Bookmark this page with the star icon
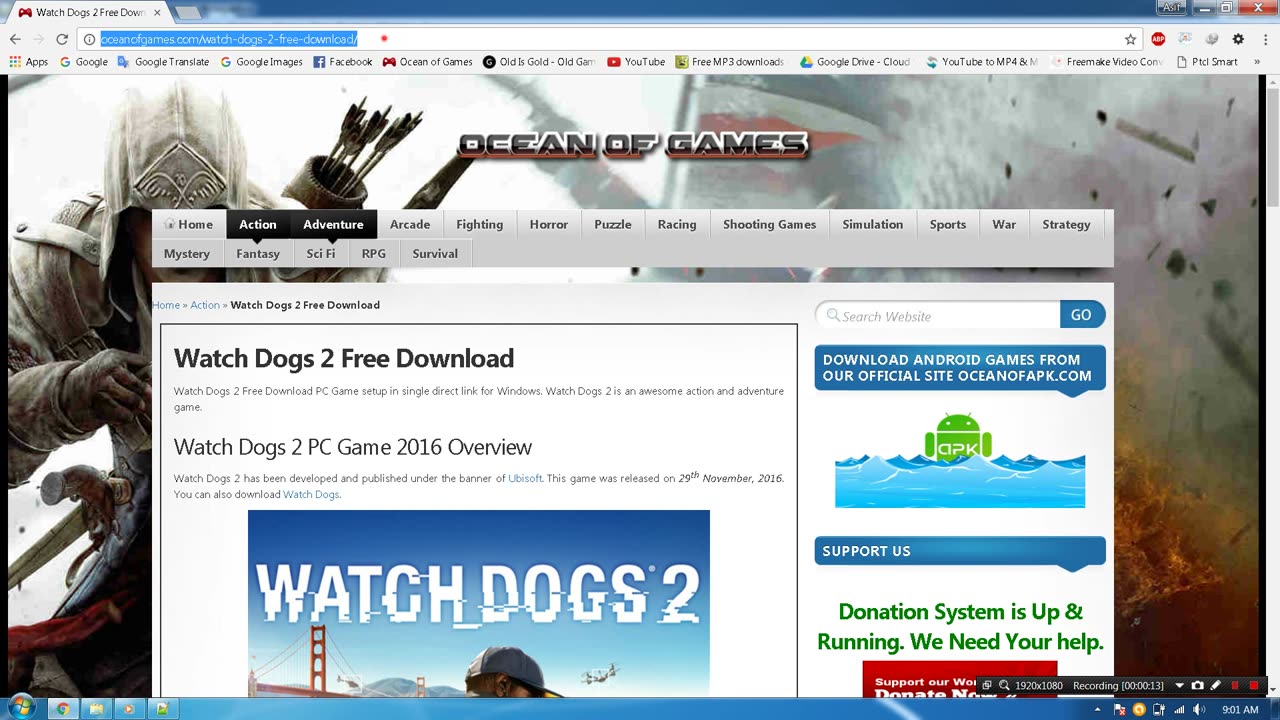 point(1130,39)
